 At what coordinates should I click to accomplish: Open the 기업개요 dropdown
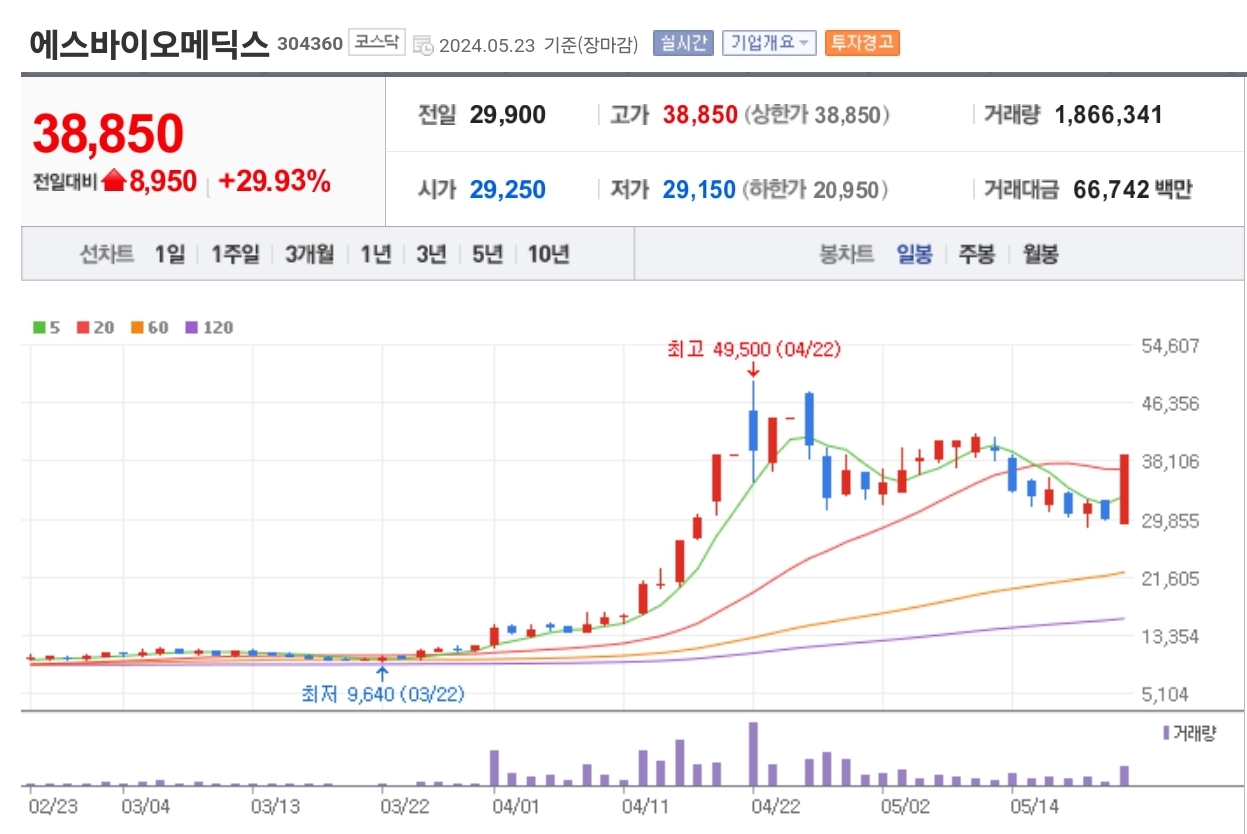point(769,43)
